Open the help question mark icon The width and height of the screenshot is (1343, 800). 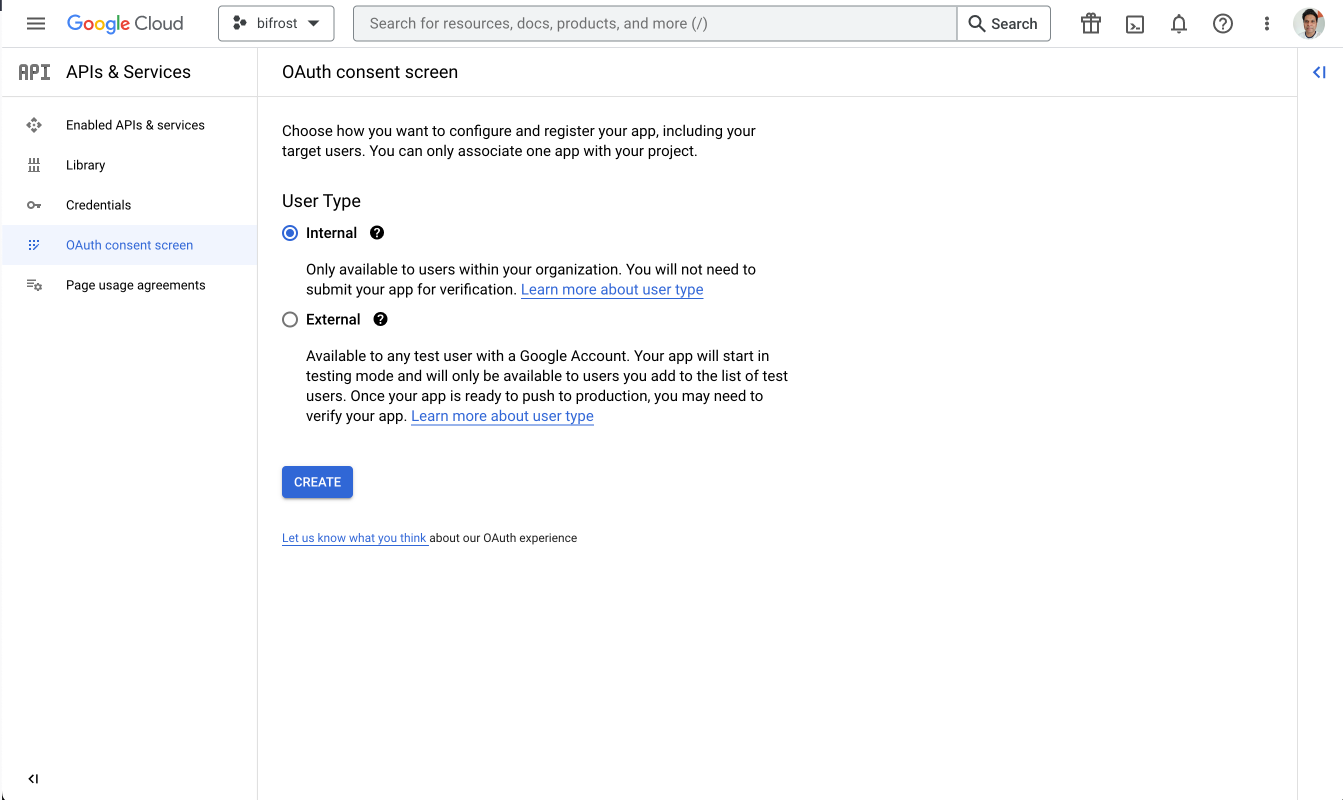tap(1223, 24)
